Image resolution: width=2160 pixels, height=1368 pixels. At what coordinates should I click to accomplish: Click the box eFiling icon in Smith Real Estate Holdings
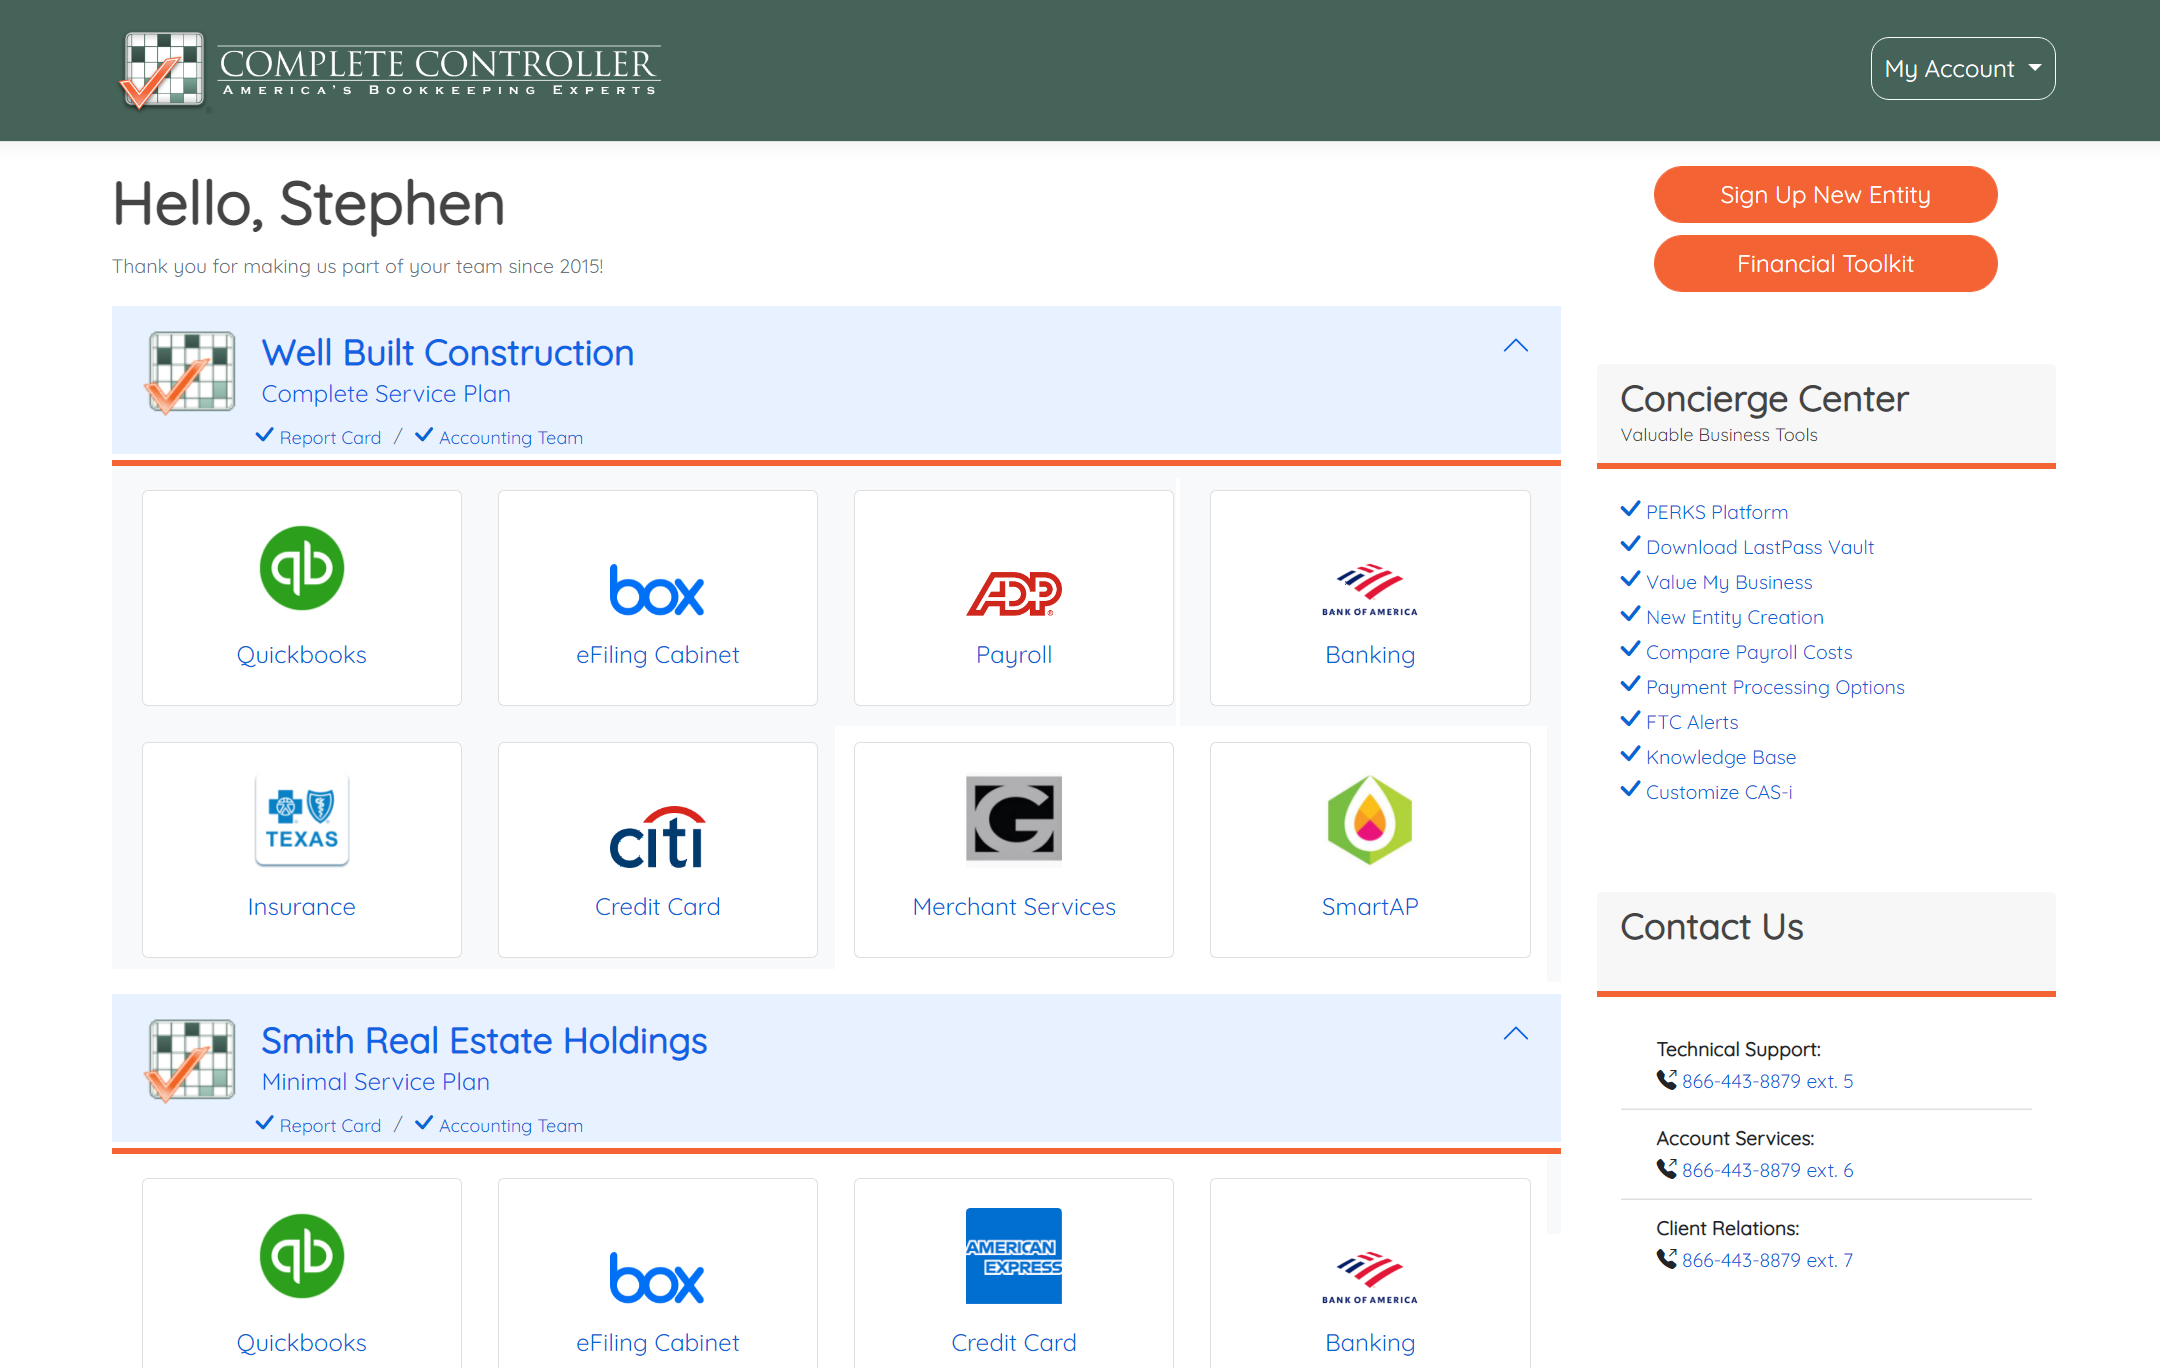pyautogui.click(x=657, y=1278)
